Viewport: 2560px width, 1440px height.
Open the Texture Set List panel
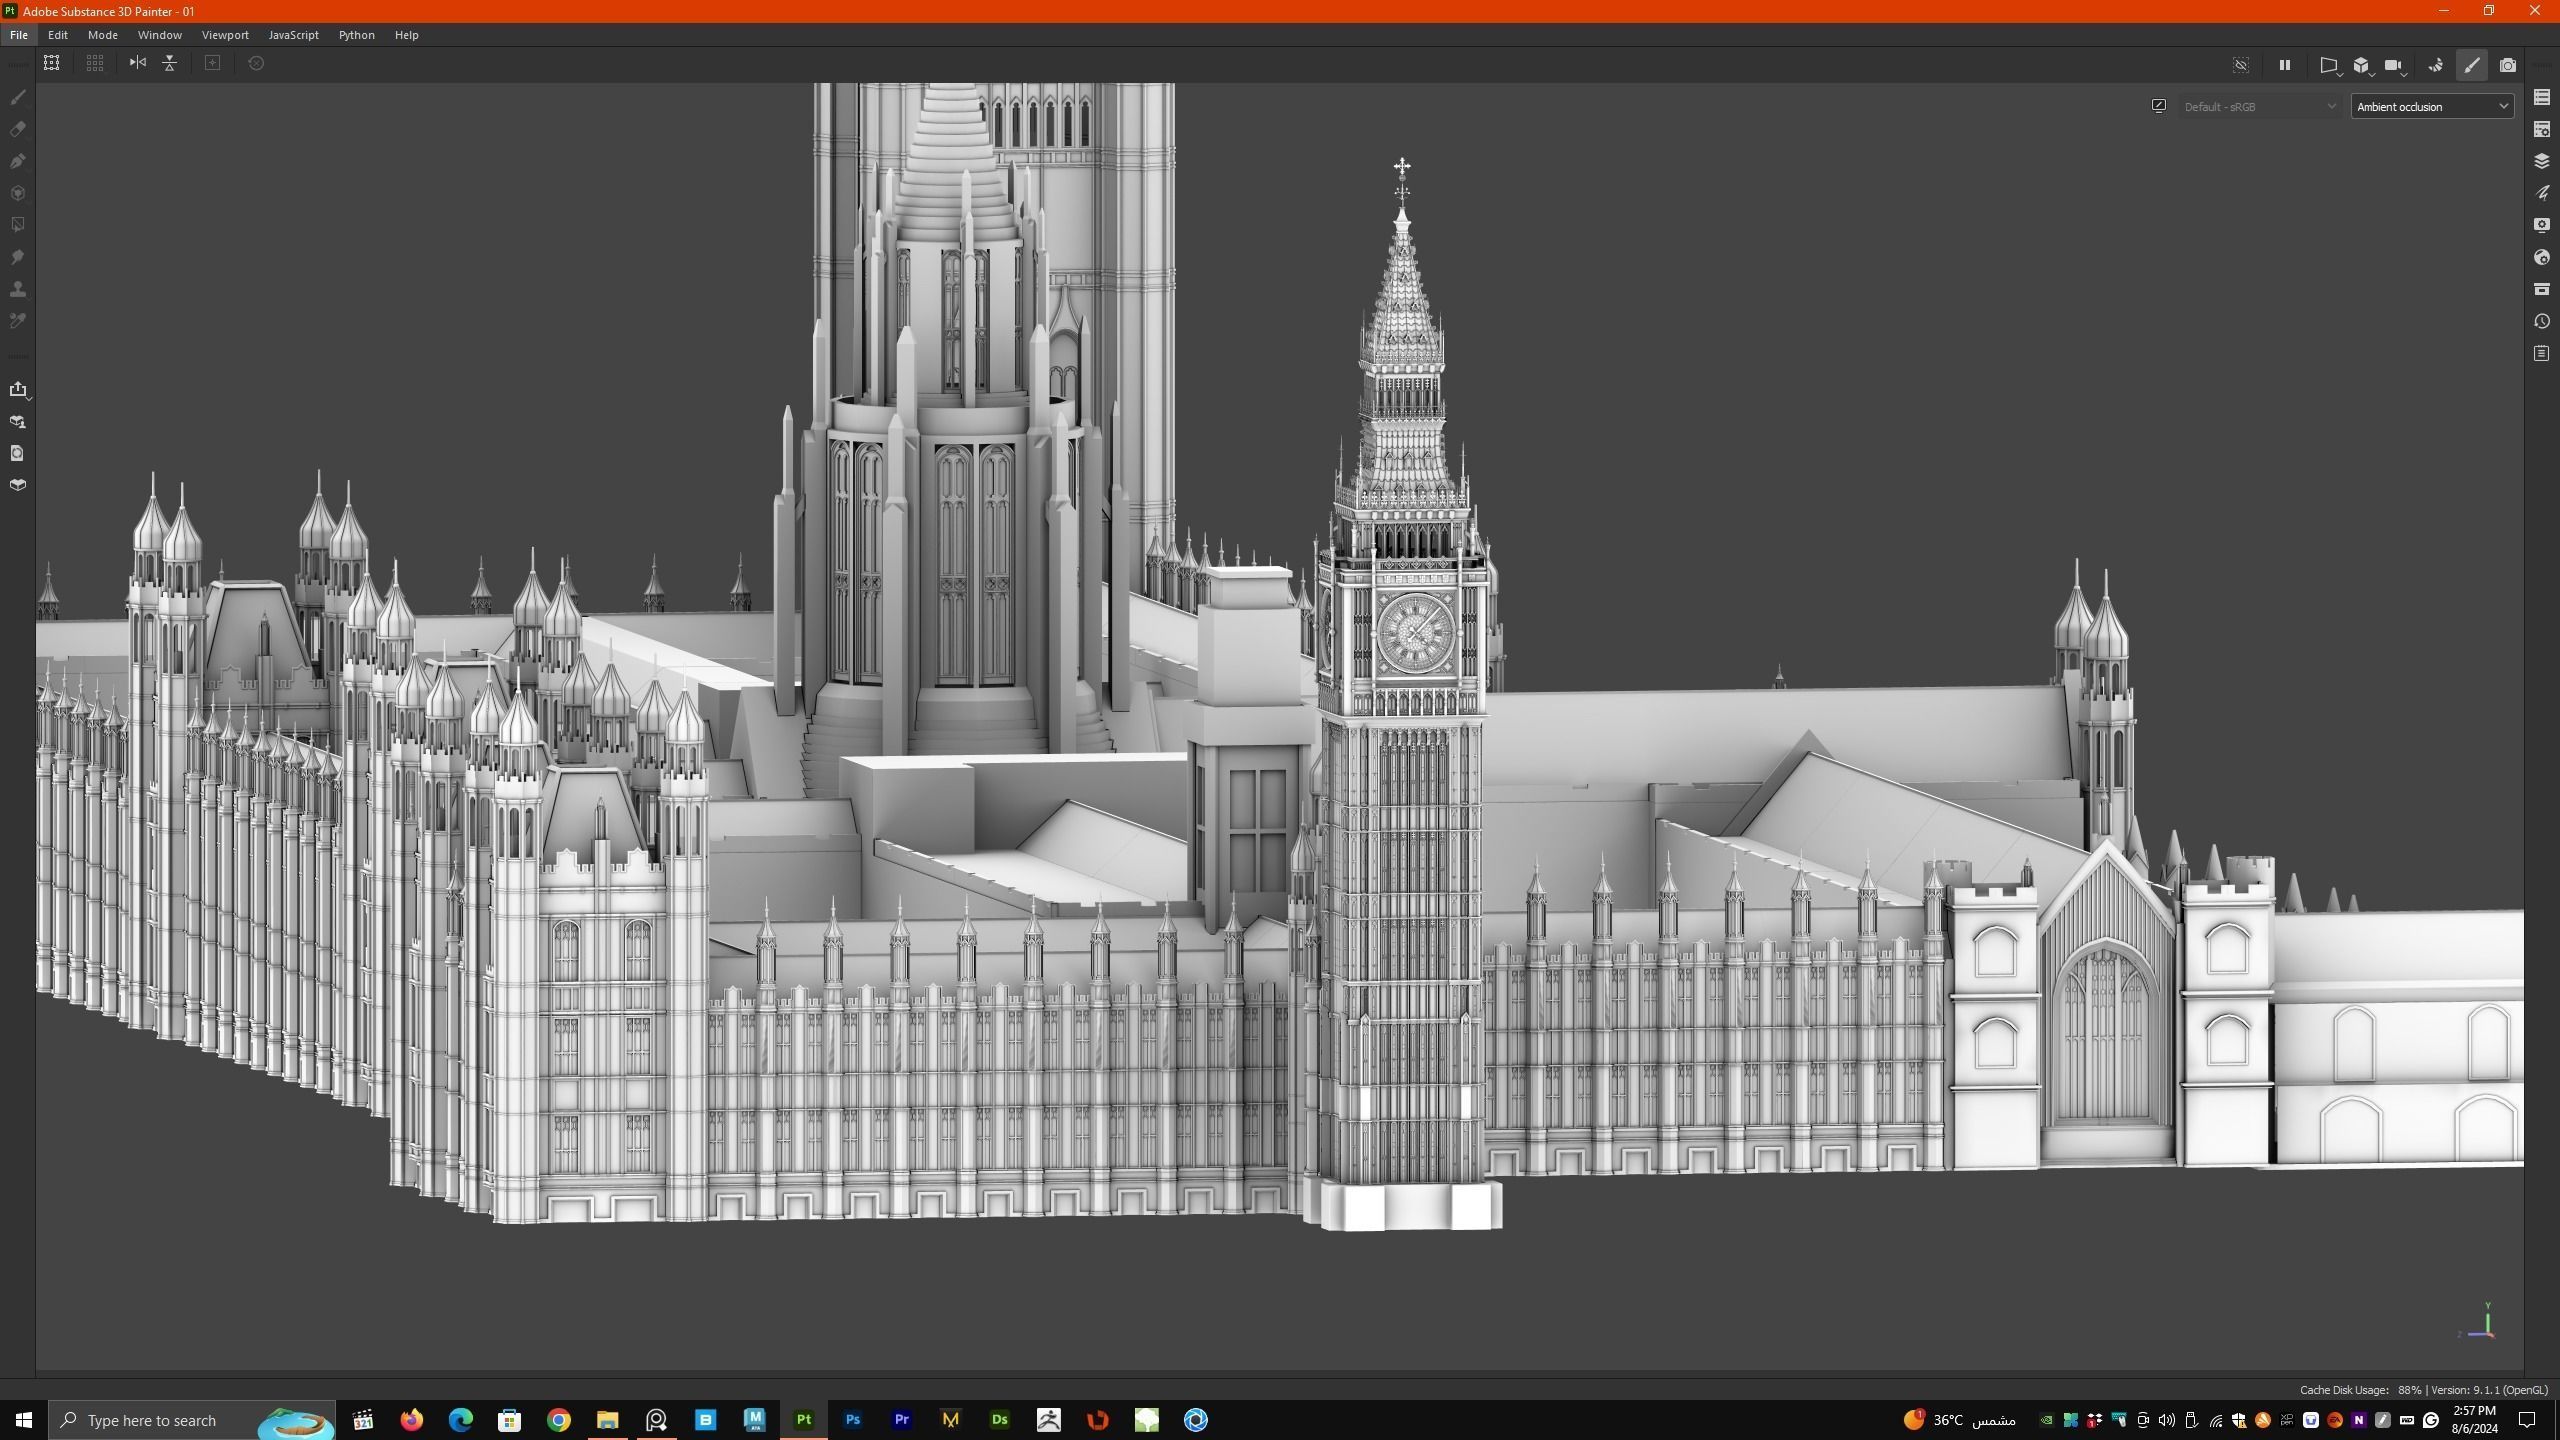point(2542,97)
